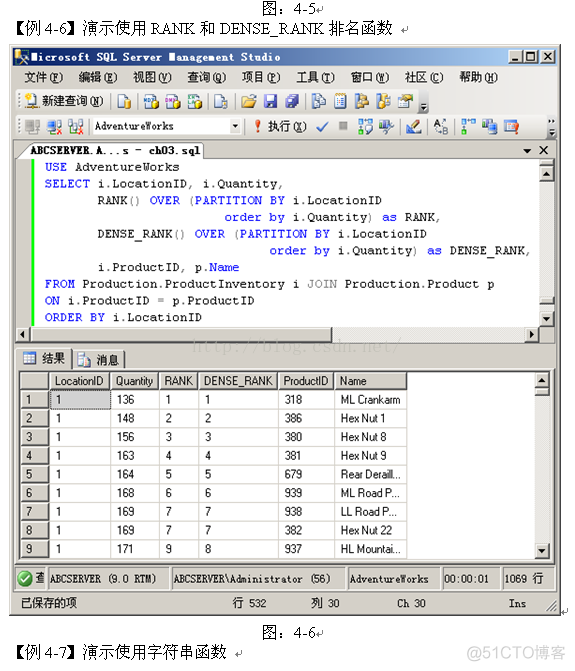Open active files dropdown arrow of editor
The width and height of the screenshot is (575, 671).
coord(527,151)
